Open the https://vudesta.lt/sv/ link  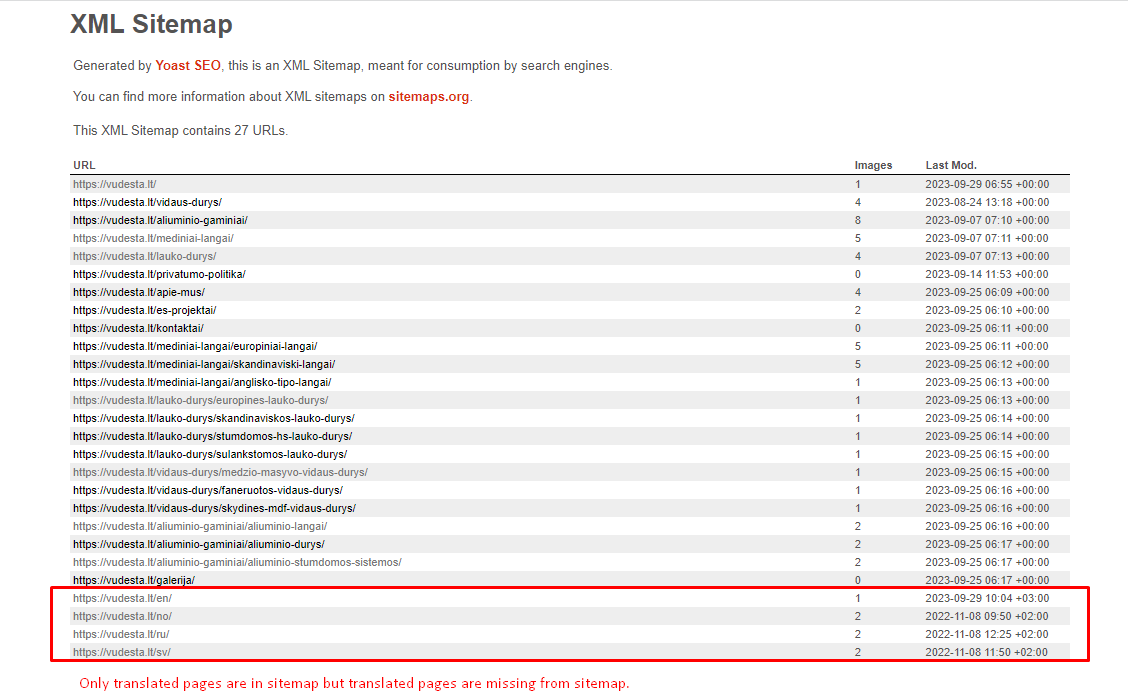coord(122,652)
